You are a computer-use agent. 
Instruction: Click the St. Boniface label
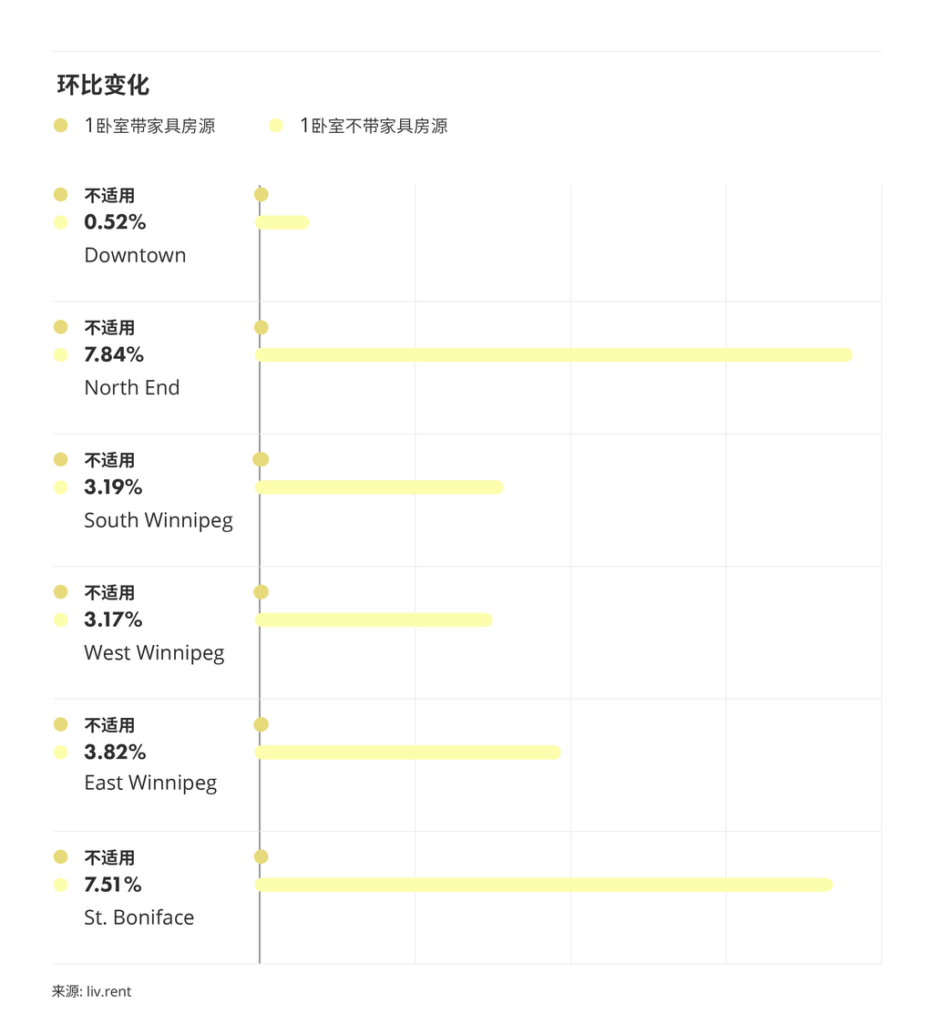point(139,917)
